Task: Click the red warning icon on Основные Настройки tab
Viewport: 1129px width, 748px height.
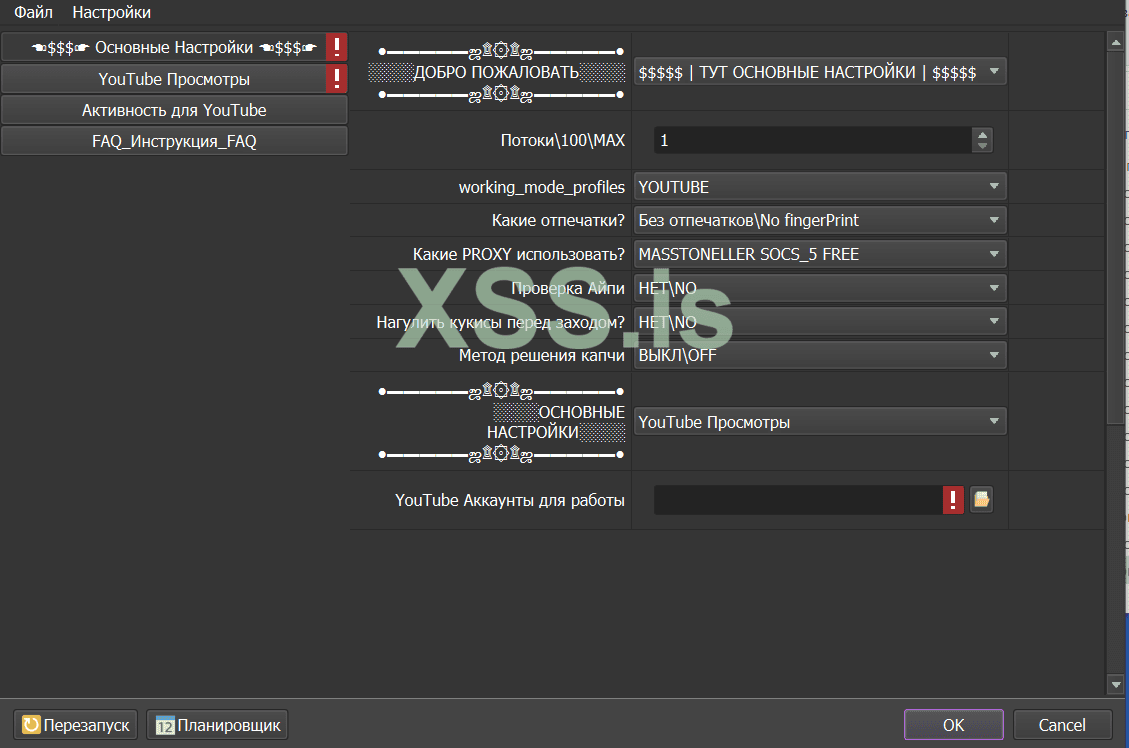Action: pos(336,48)
